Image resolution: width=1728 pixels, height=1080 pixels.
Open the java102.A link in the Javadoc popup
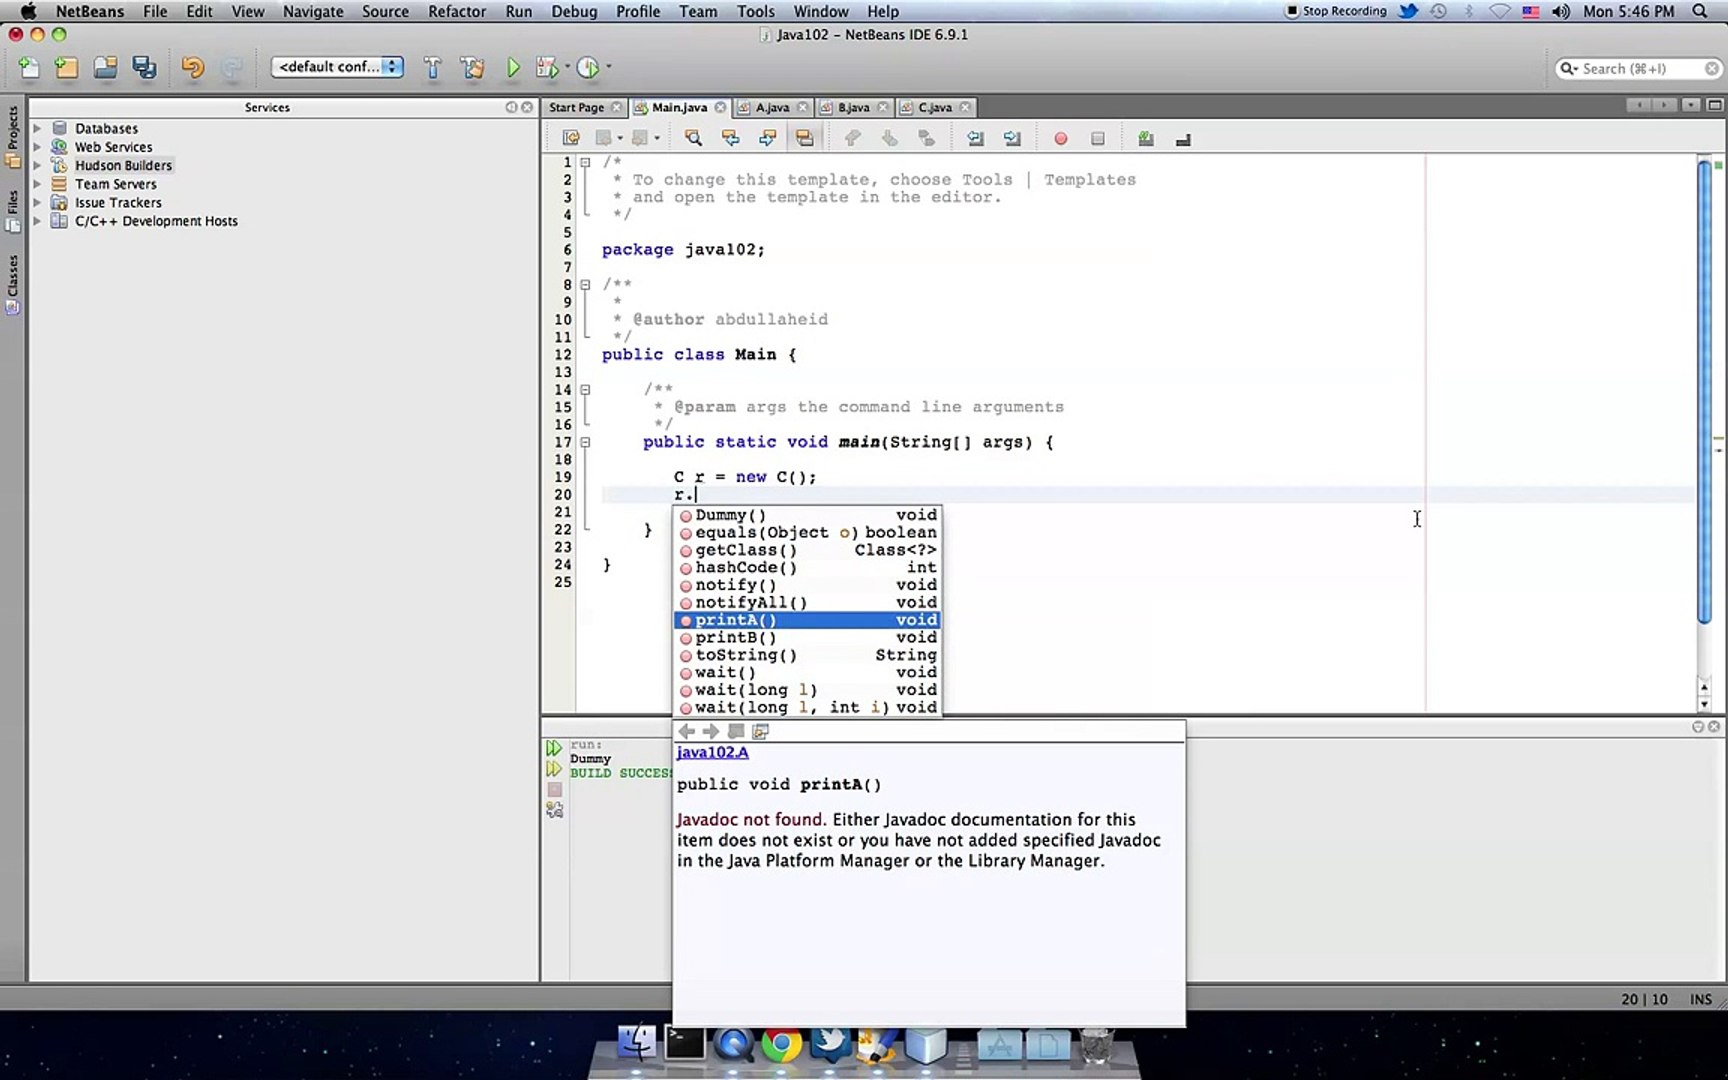tap(712, 752)
